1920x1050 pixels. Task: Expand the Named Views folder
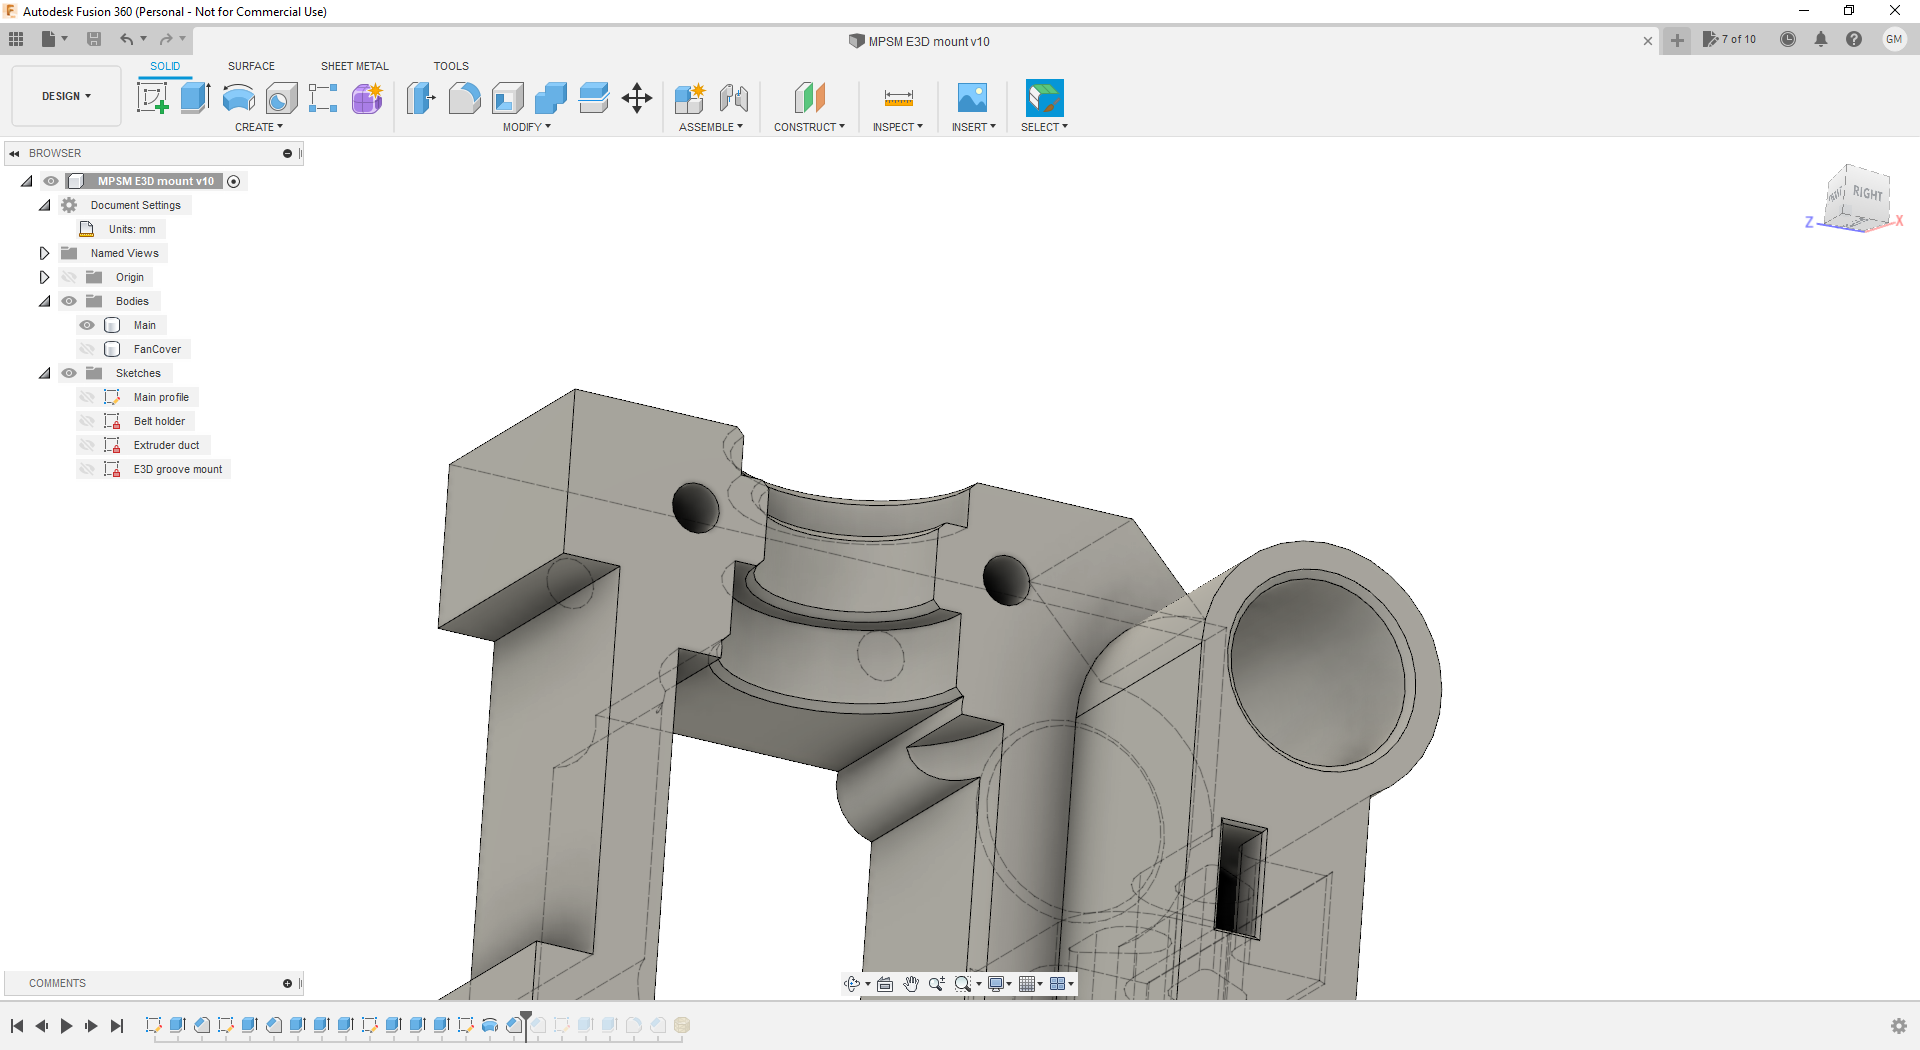[43, 252]
